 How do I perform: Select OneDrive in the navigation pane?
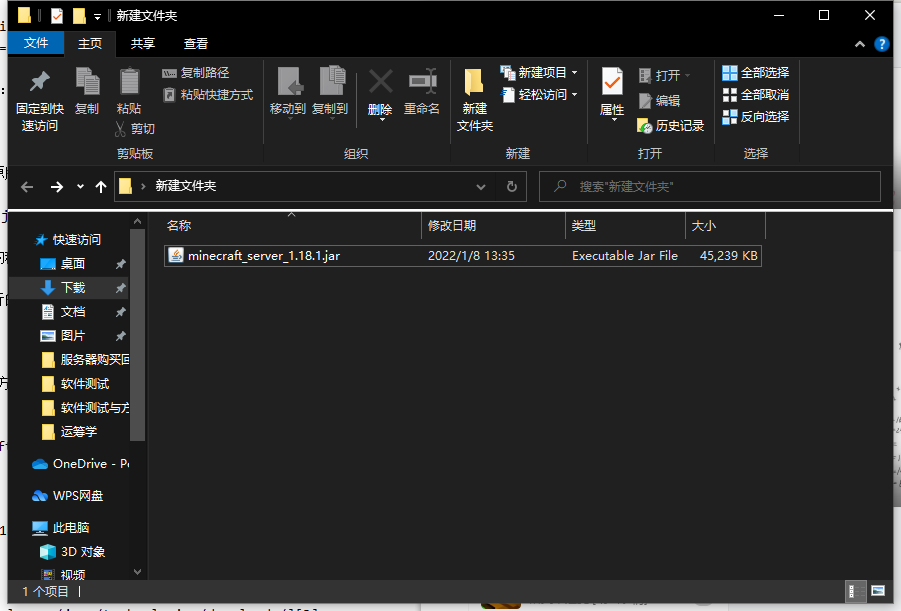[80, 464]
